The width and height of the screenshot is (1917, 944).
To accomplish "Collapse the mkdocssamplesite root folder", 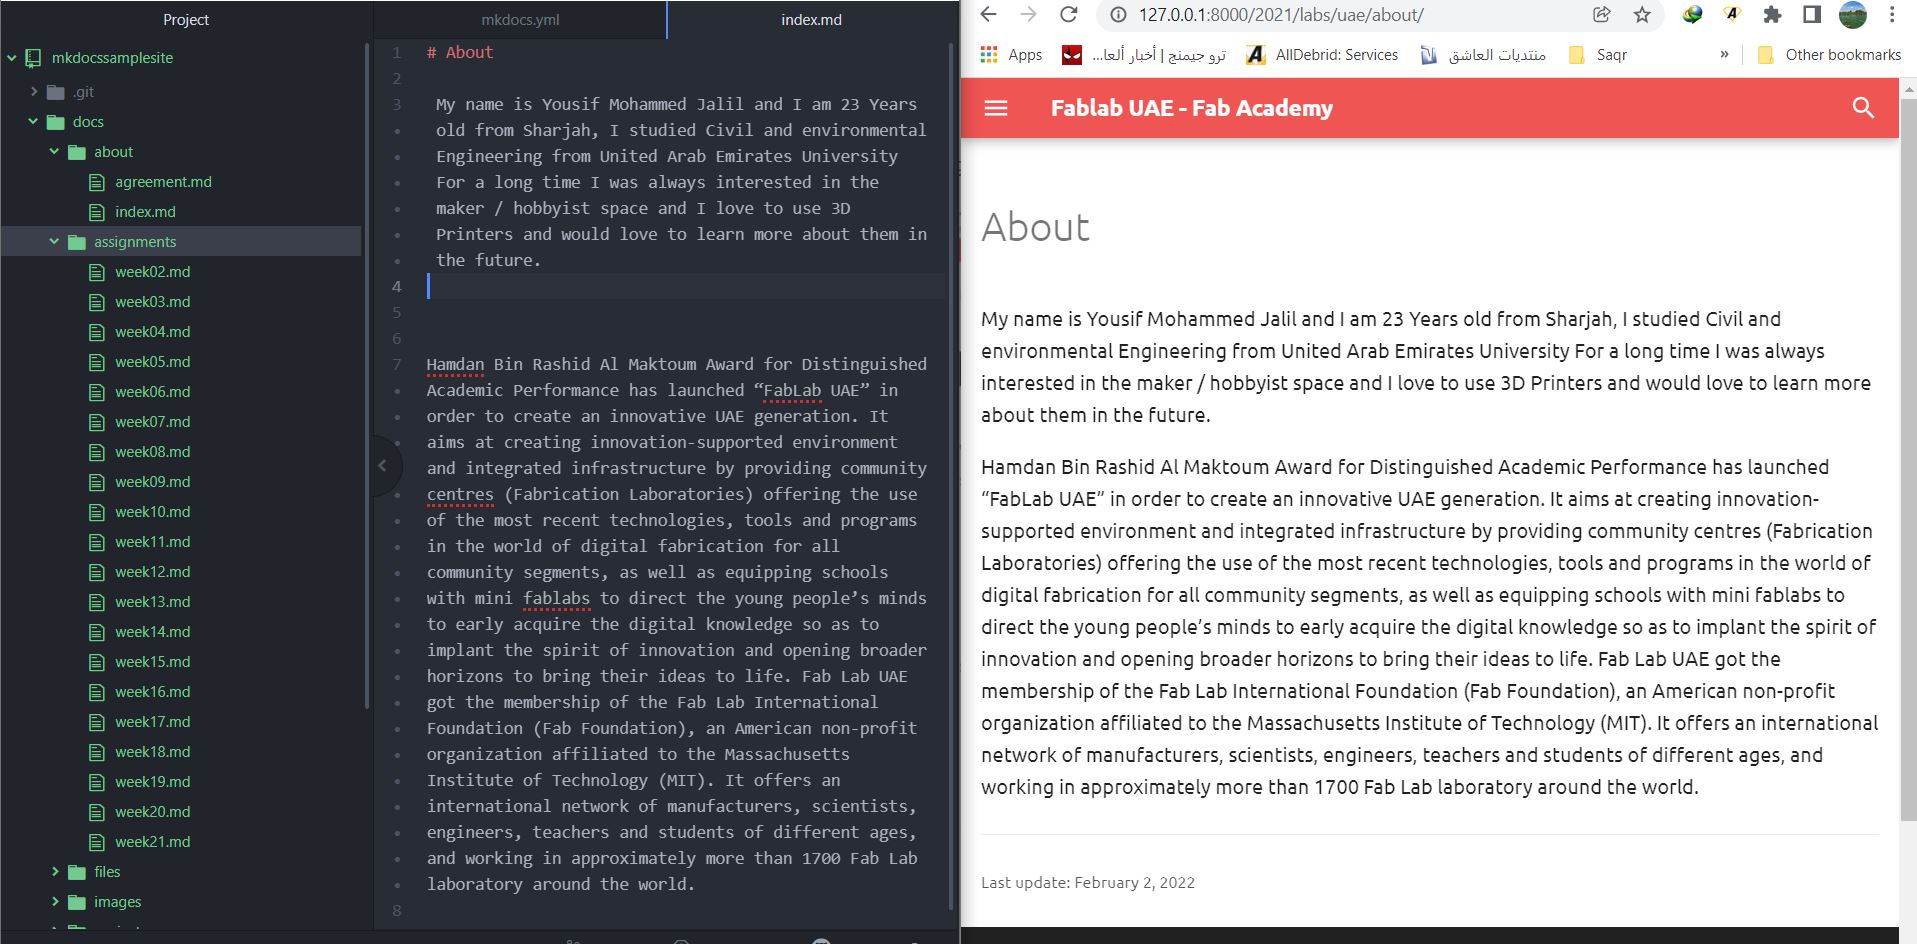I will 12,58.
